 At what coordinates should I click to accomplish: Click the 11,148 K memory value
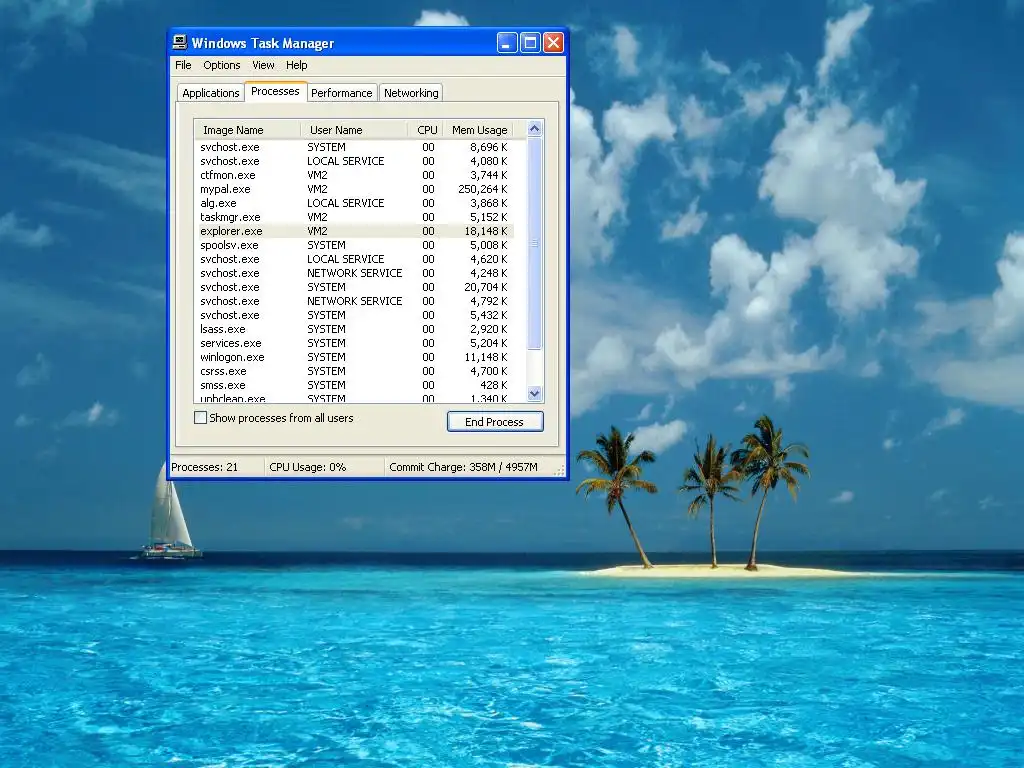tap(486, 357)
